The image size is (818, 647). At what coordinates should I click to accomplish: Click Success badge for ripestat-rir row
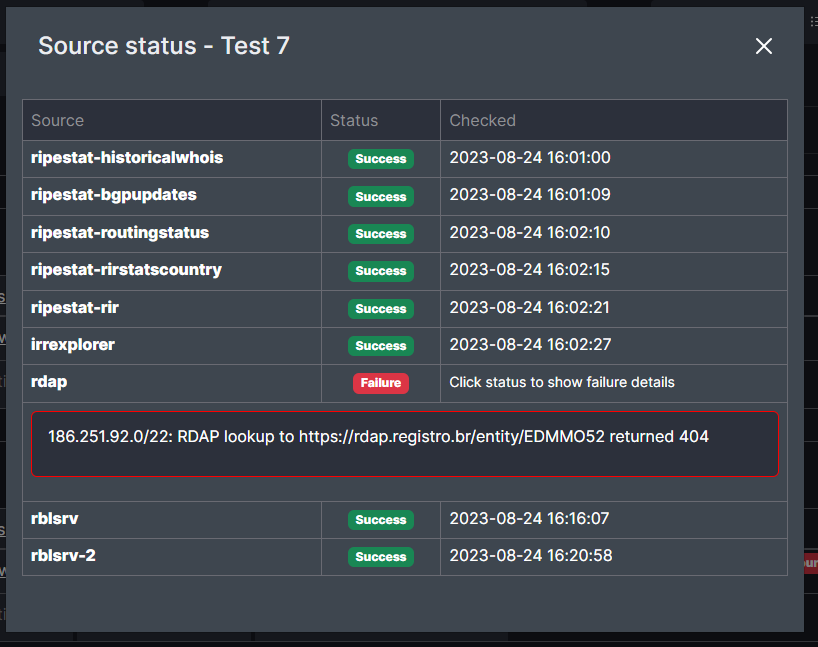coord(380,309)
